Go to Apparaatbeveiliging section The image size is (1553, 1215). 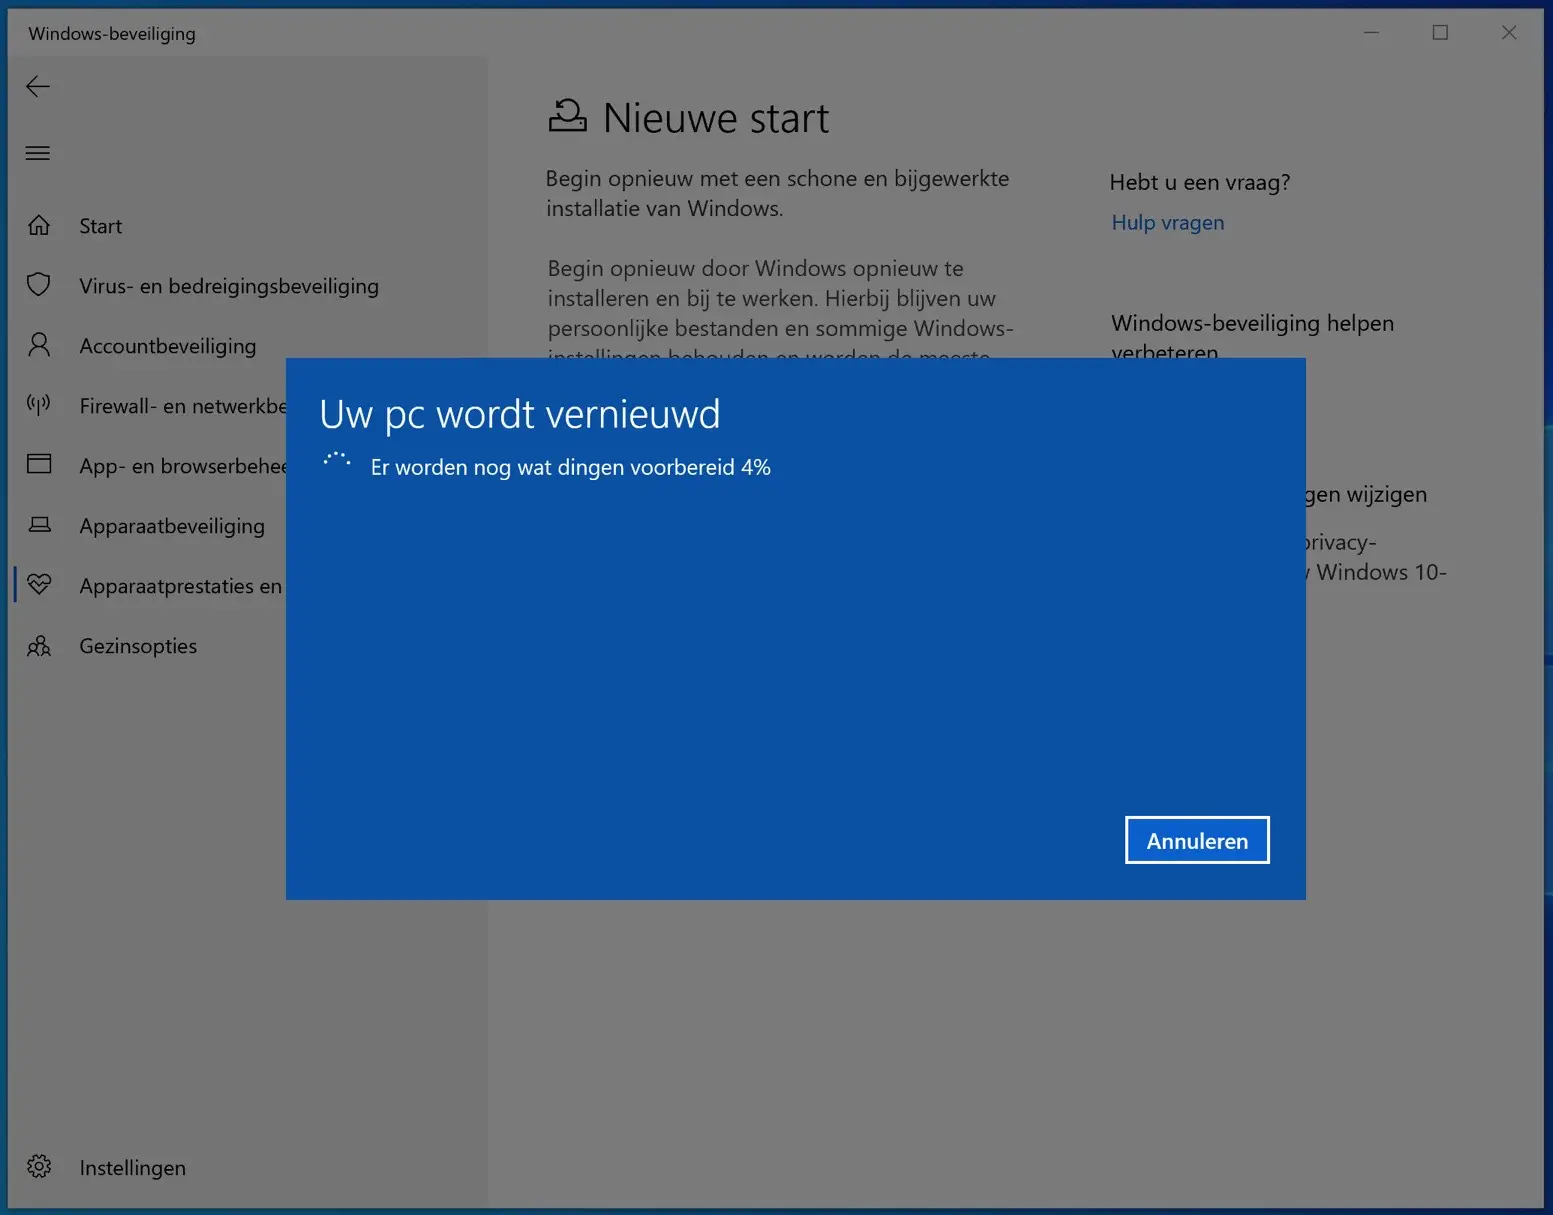[x=172, y=526]
